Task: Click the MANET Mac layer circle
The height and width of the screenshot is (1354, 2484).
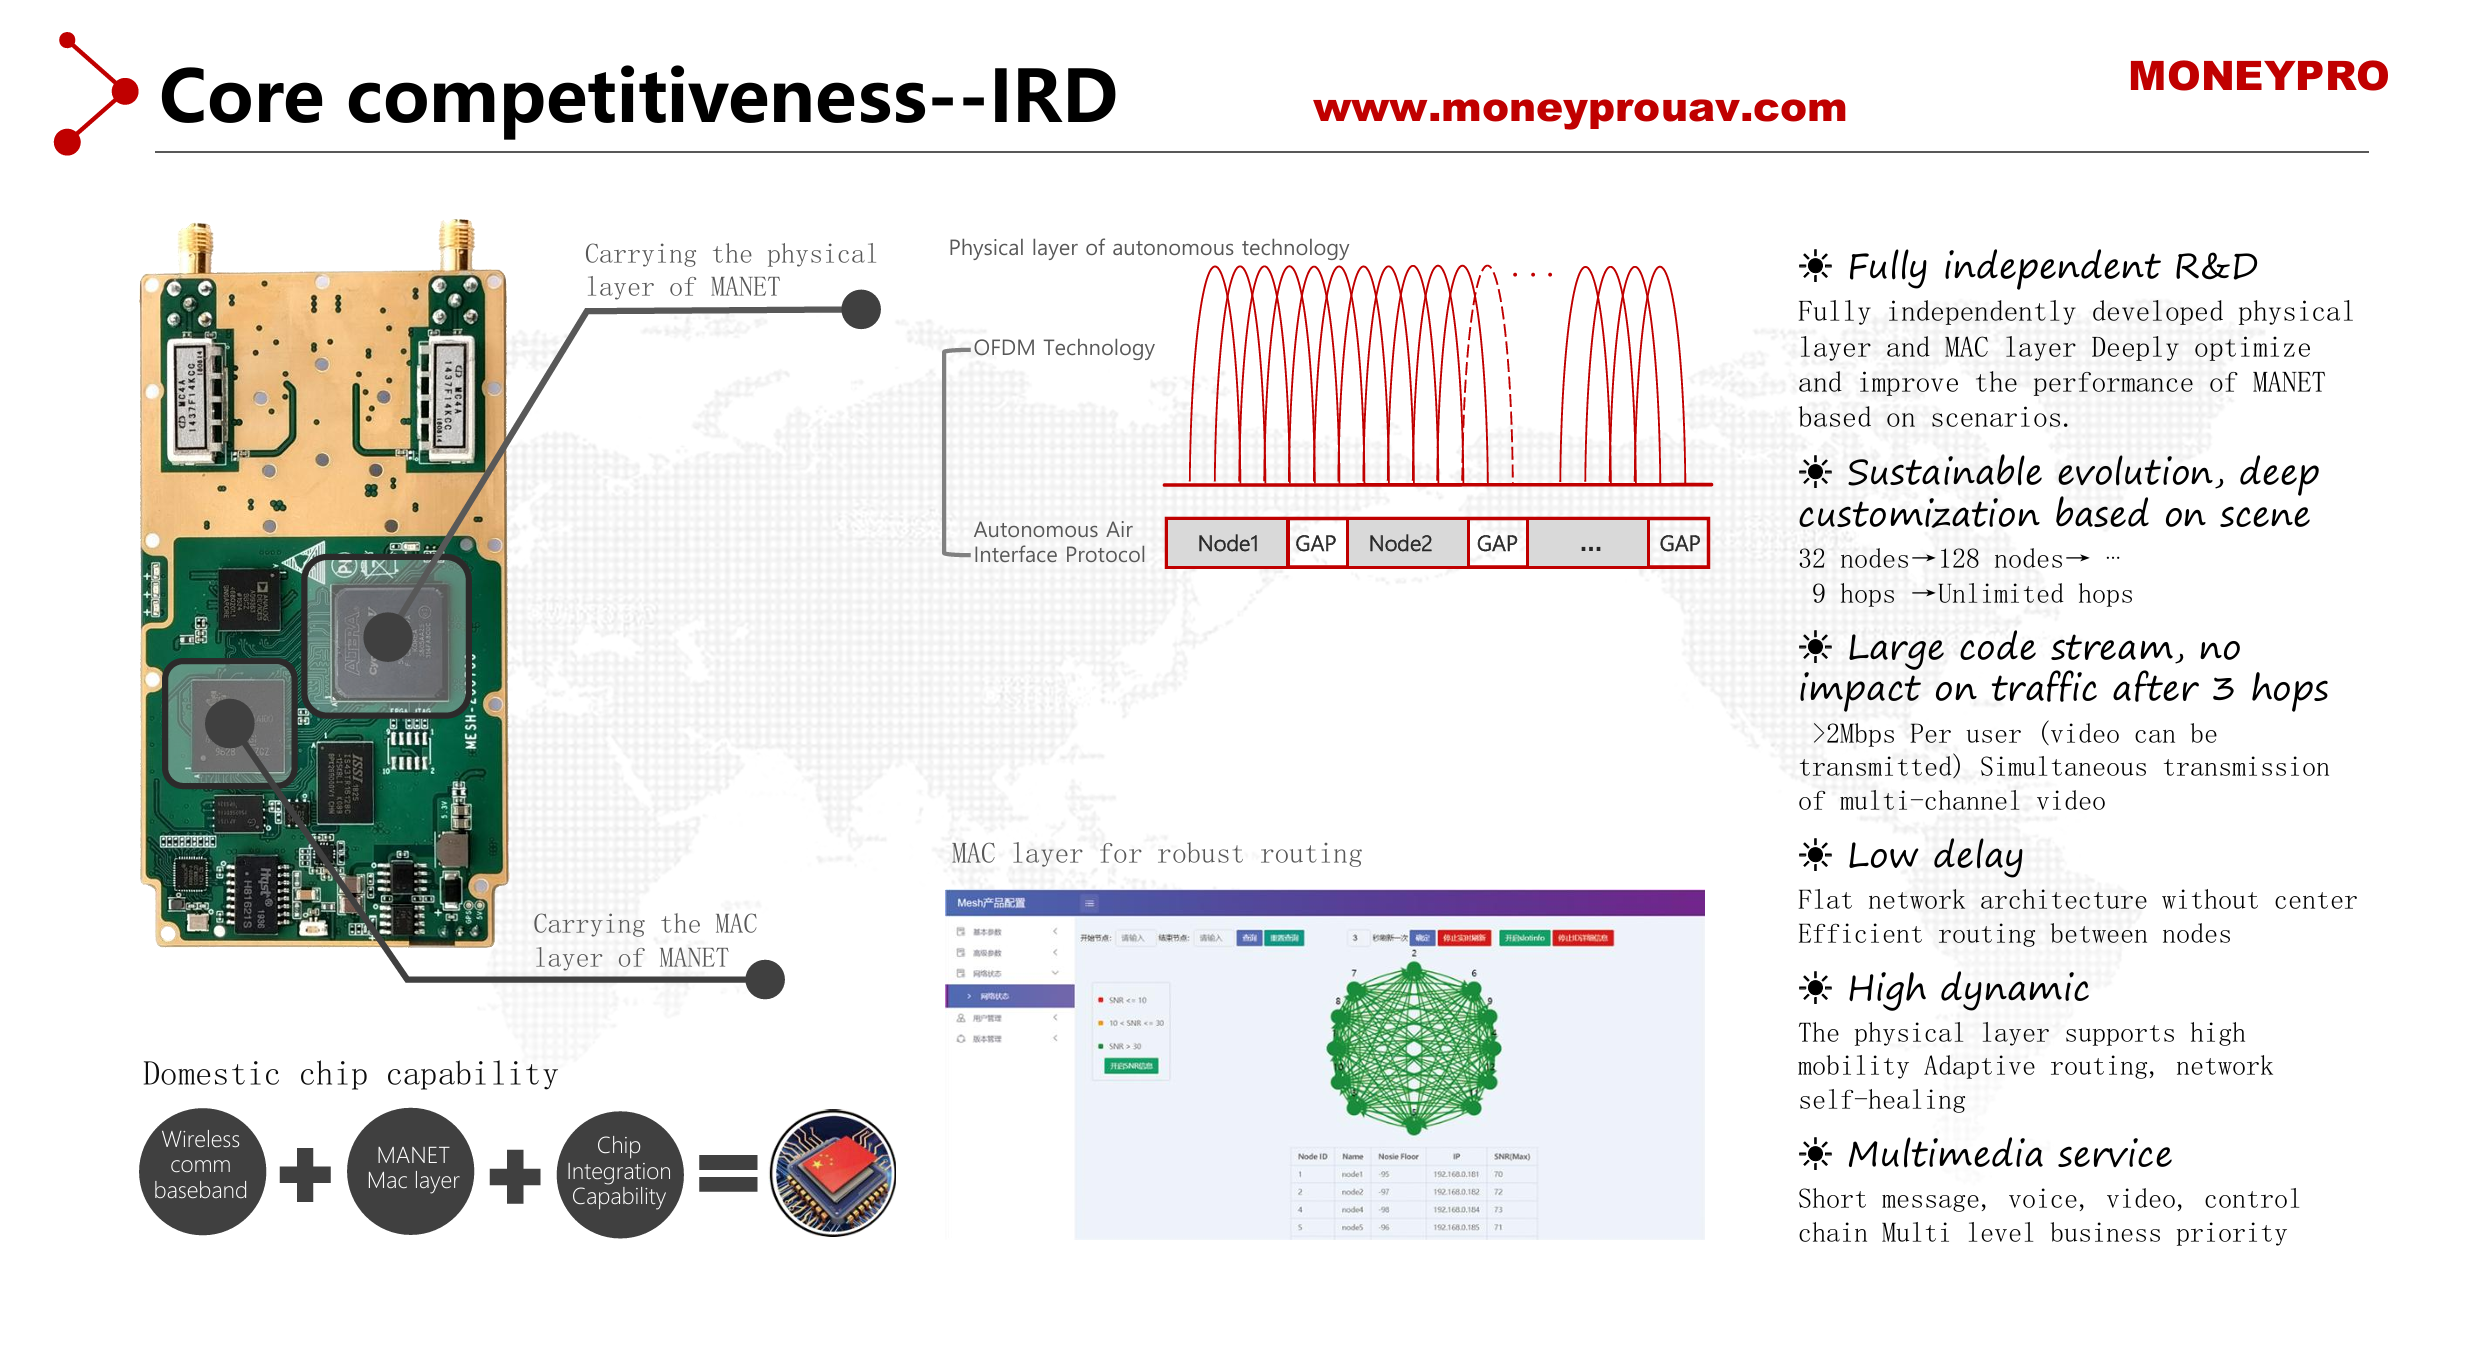Action: tap(411, 1171)
